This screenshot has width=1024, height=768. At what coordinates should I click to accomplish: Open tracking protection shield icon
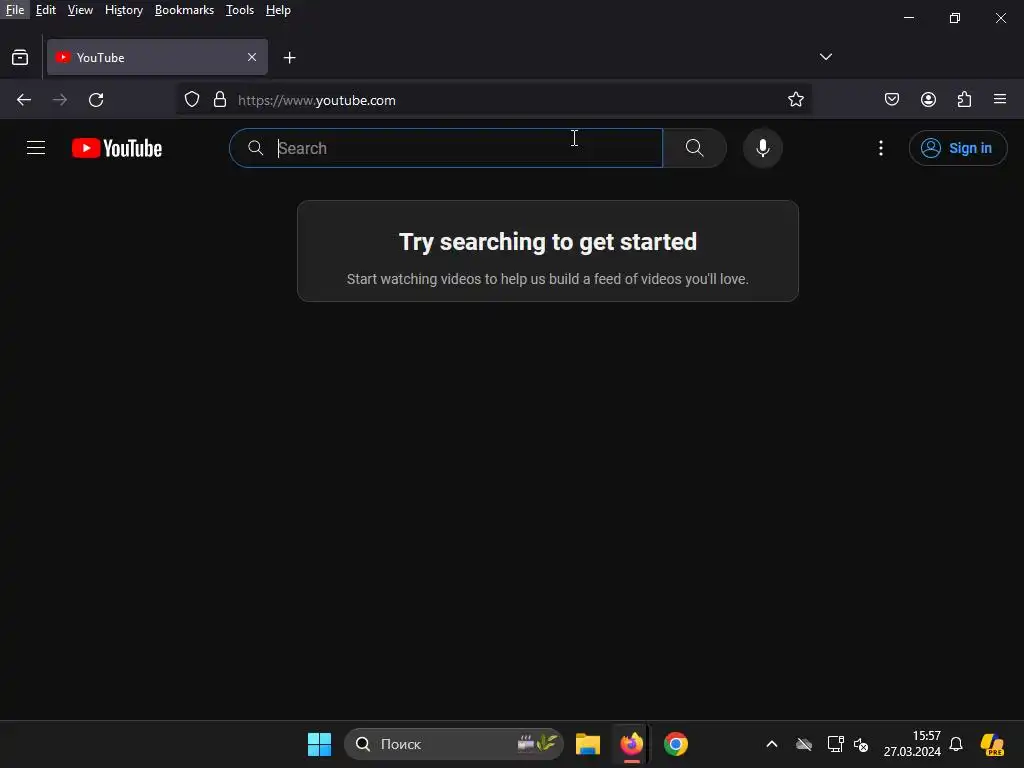pos(191,100)
